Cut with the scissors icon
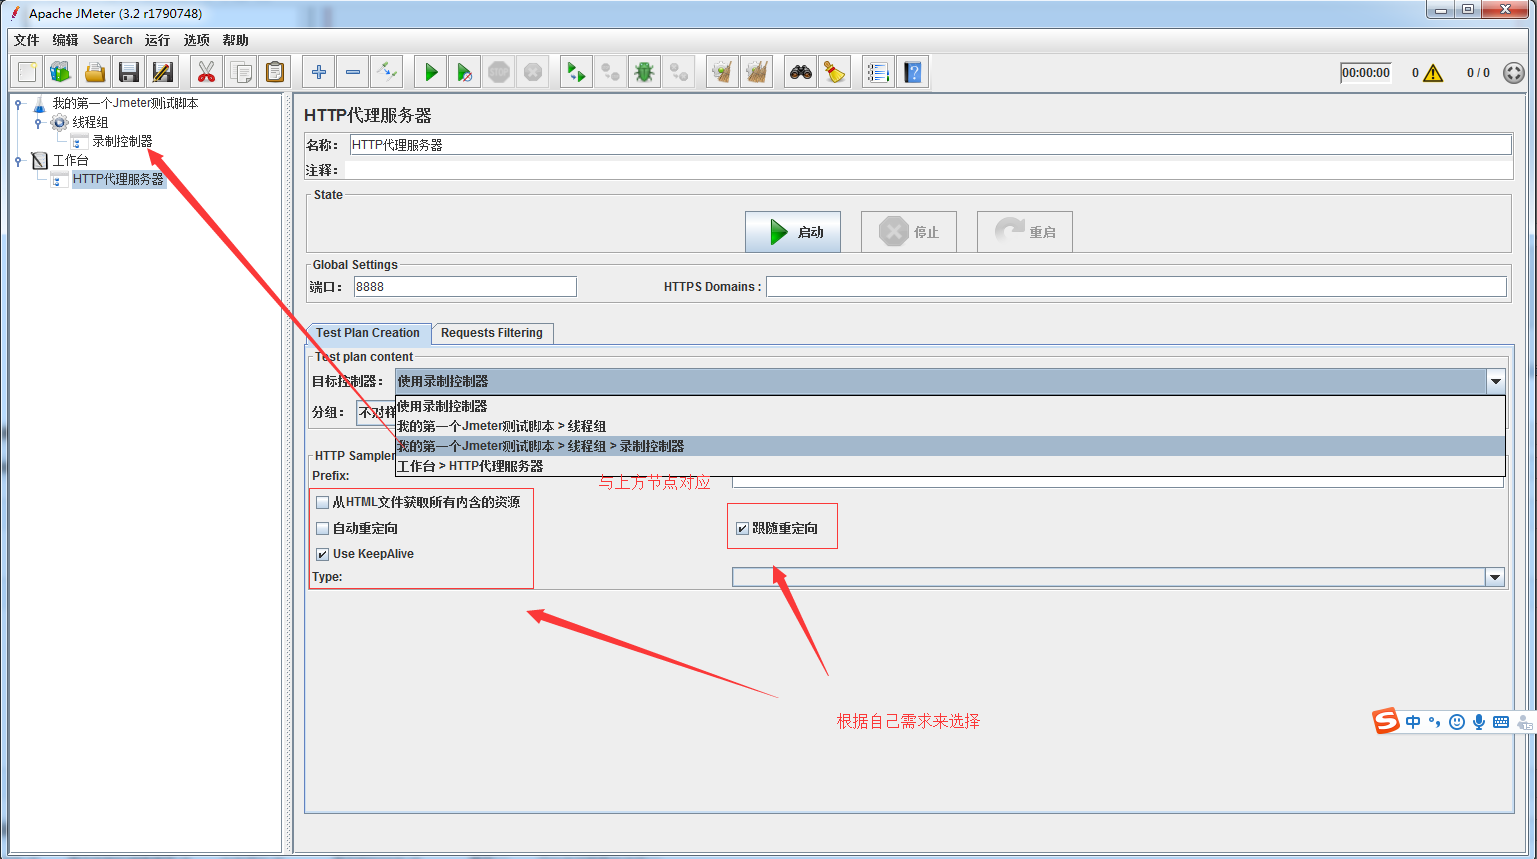Image resolution: width=1537 pixels, height=859 pixels. 206,72
